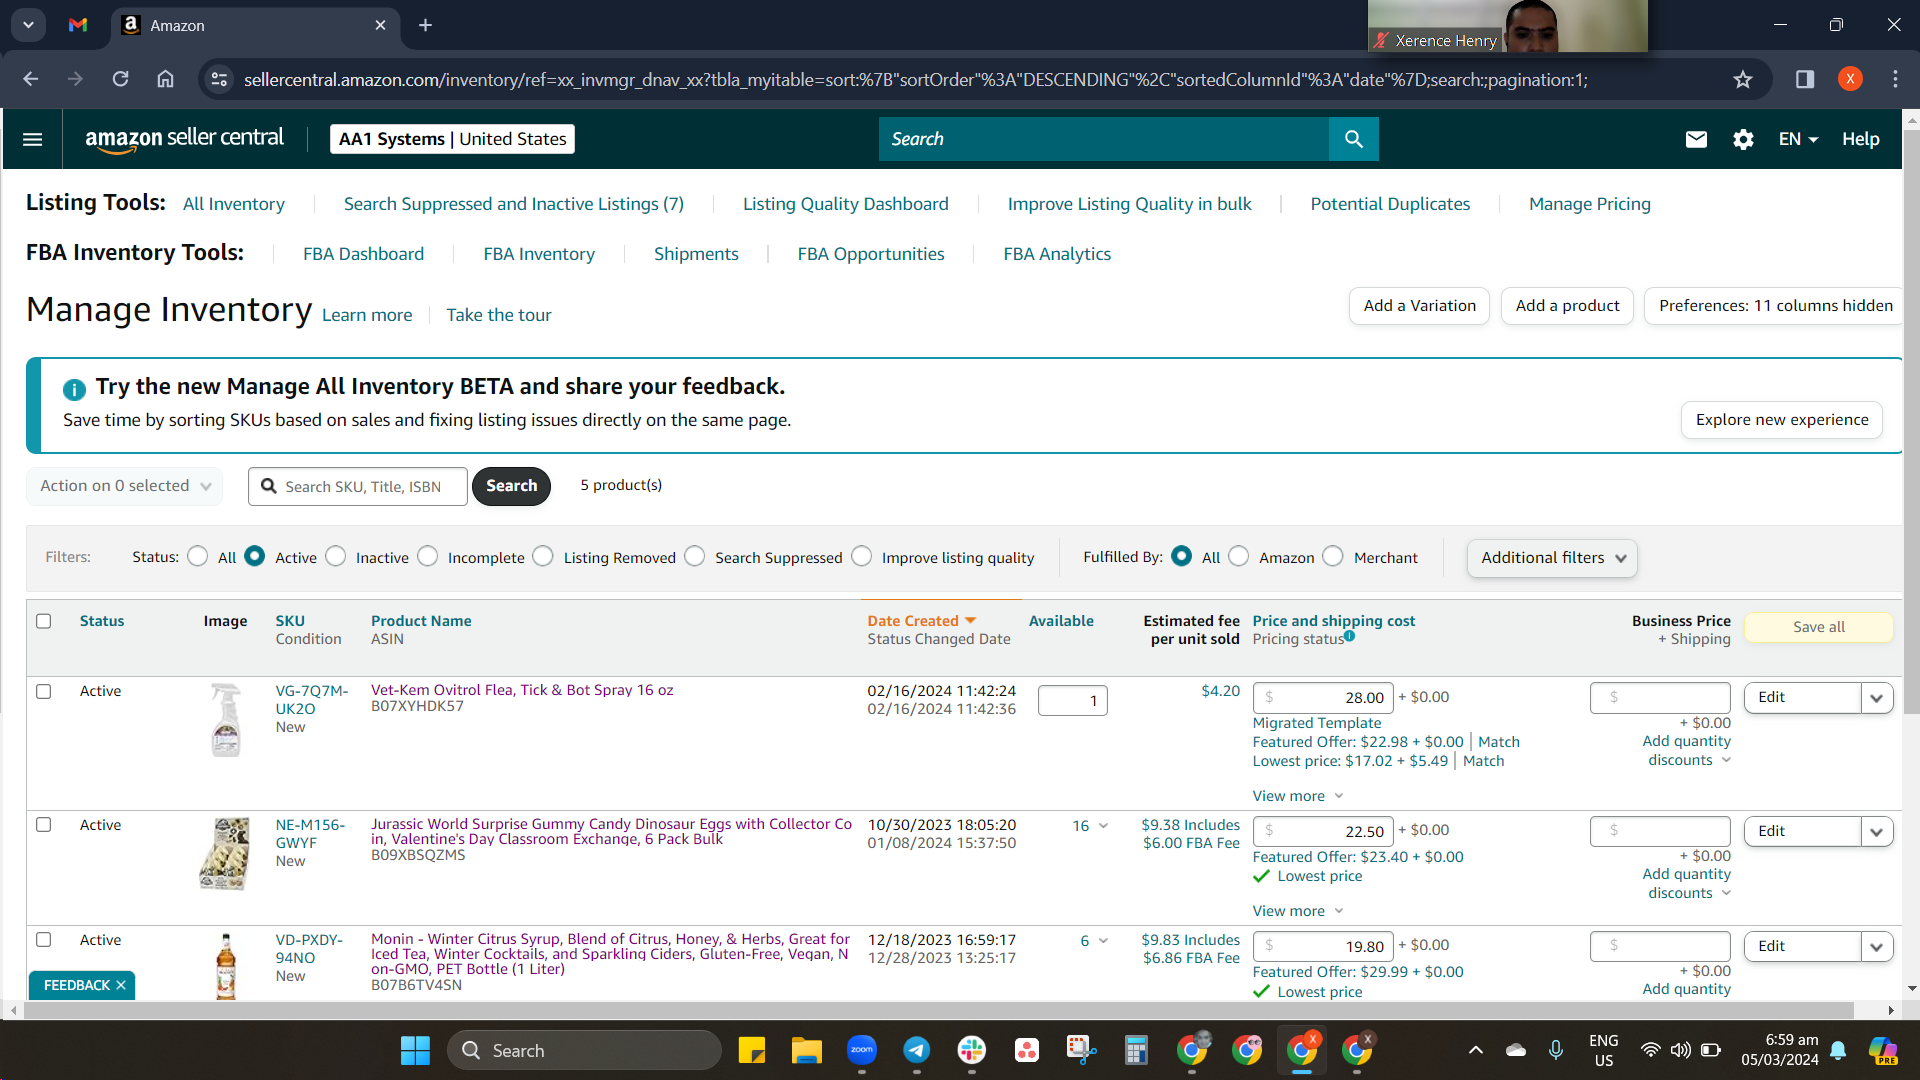Open Slack from the taskbar
The width and height of the screenshot is (1920, 1080).
972,1050
